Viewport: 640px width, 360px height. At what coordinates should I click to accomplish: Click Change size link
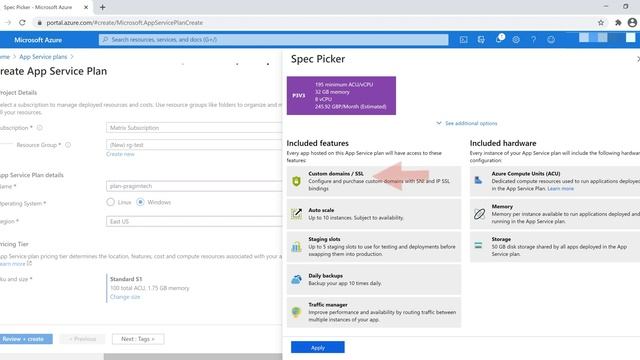click(125, 297)
